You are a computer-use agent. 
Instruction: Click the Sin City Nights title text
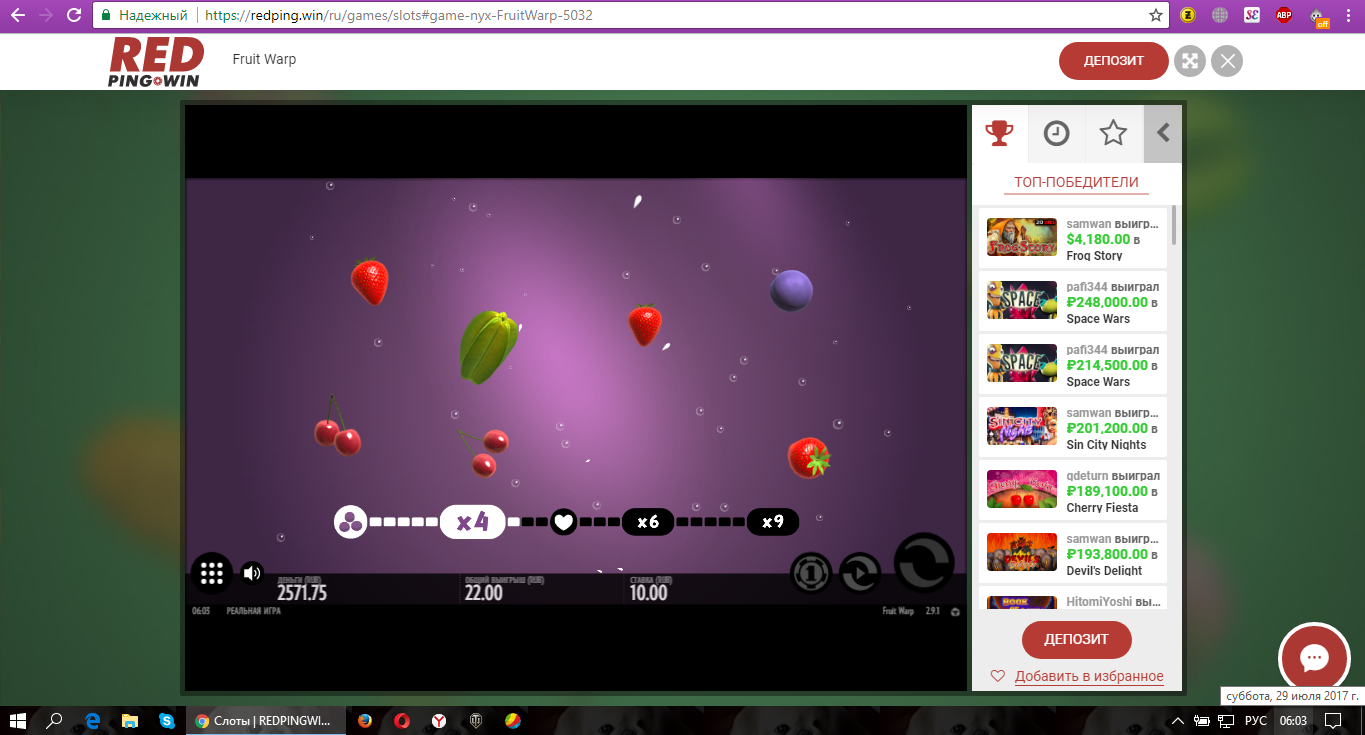click(1106, 445)
